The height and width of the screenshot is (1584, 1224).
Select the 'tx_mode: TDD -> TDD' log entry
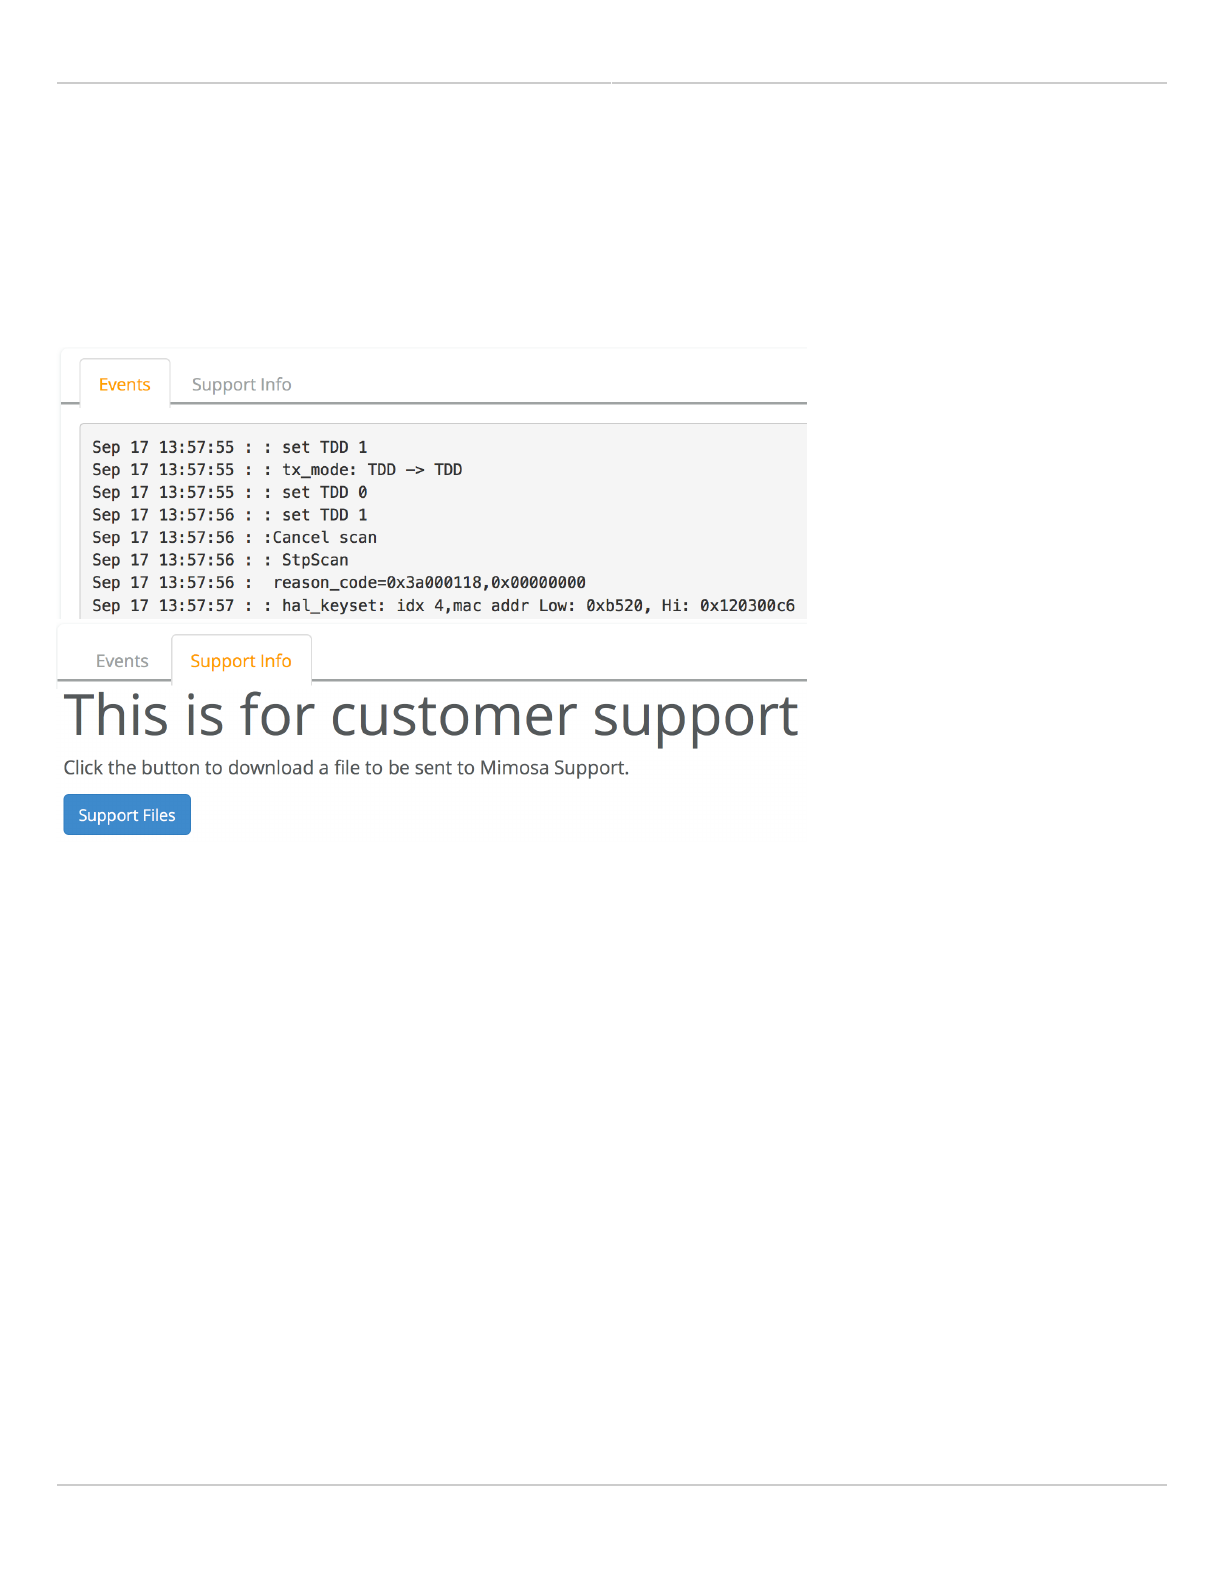pos(277,469)
